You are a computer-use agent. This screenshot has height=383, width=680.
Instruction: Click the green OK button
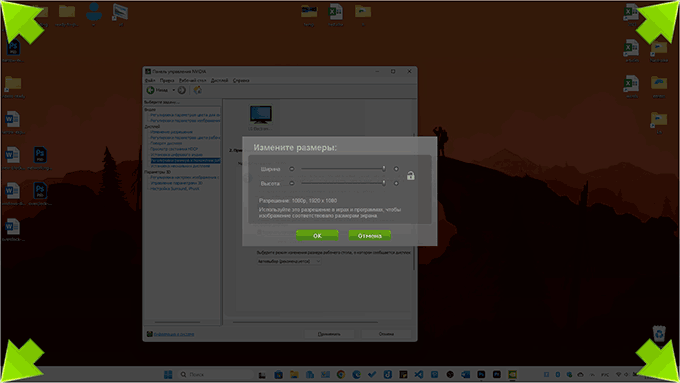tap(317, 236)
